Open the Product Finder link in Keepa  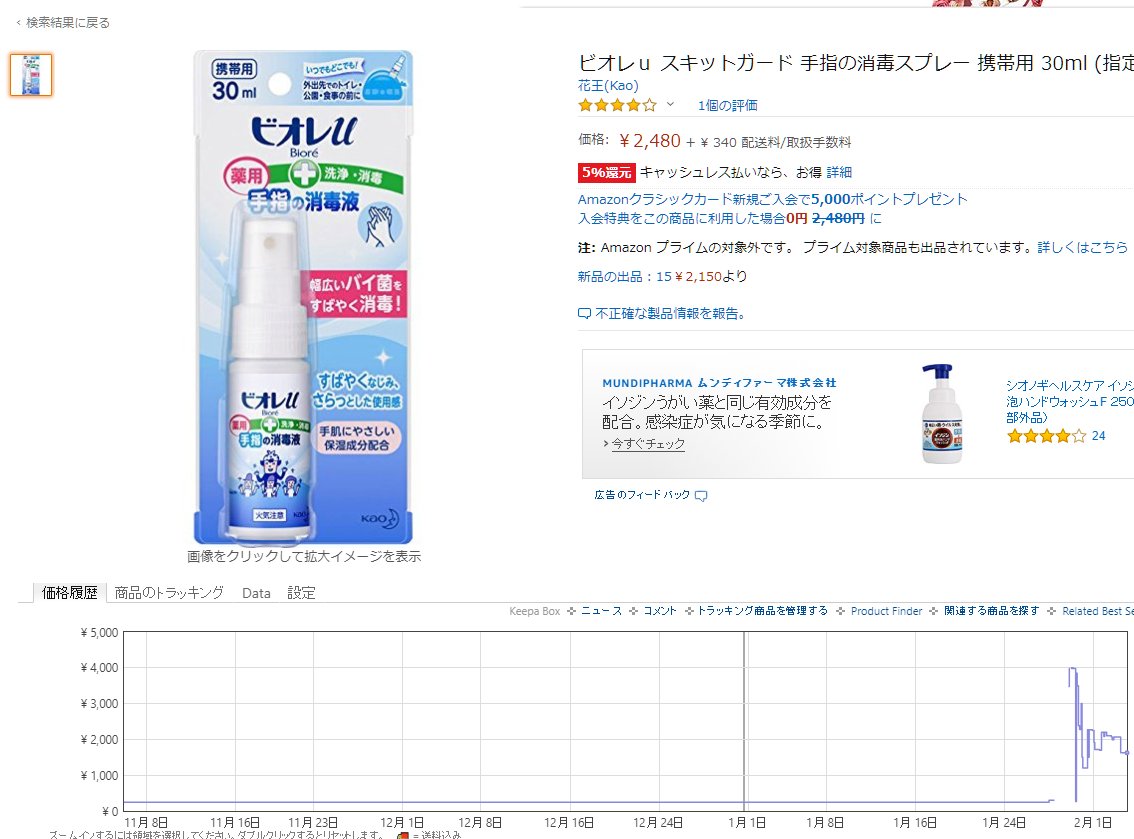click(886, 611)
